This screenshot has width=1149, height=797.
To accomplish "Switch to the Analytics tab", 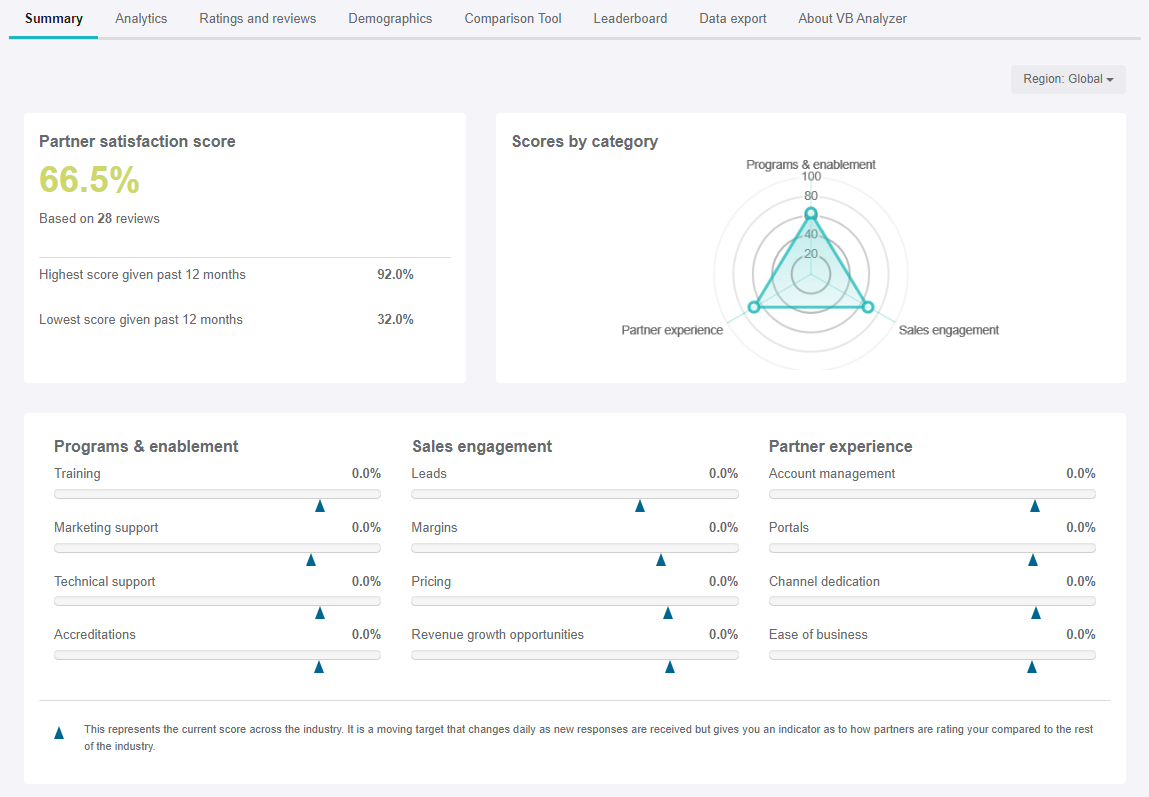I will coord(141,19).
